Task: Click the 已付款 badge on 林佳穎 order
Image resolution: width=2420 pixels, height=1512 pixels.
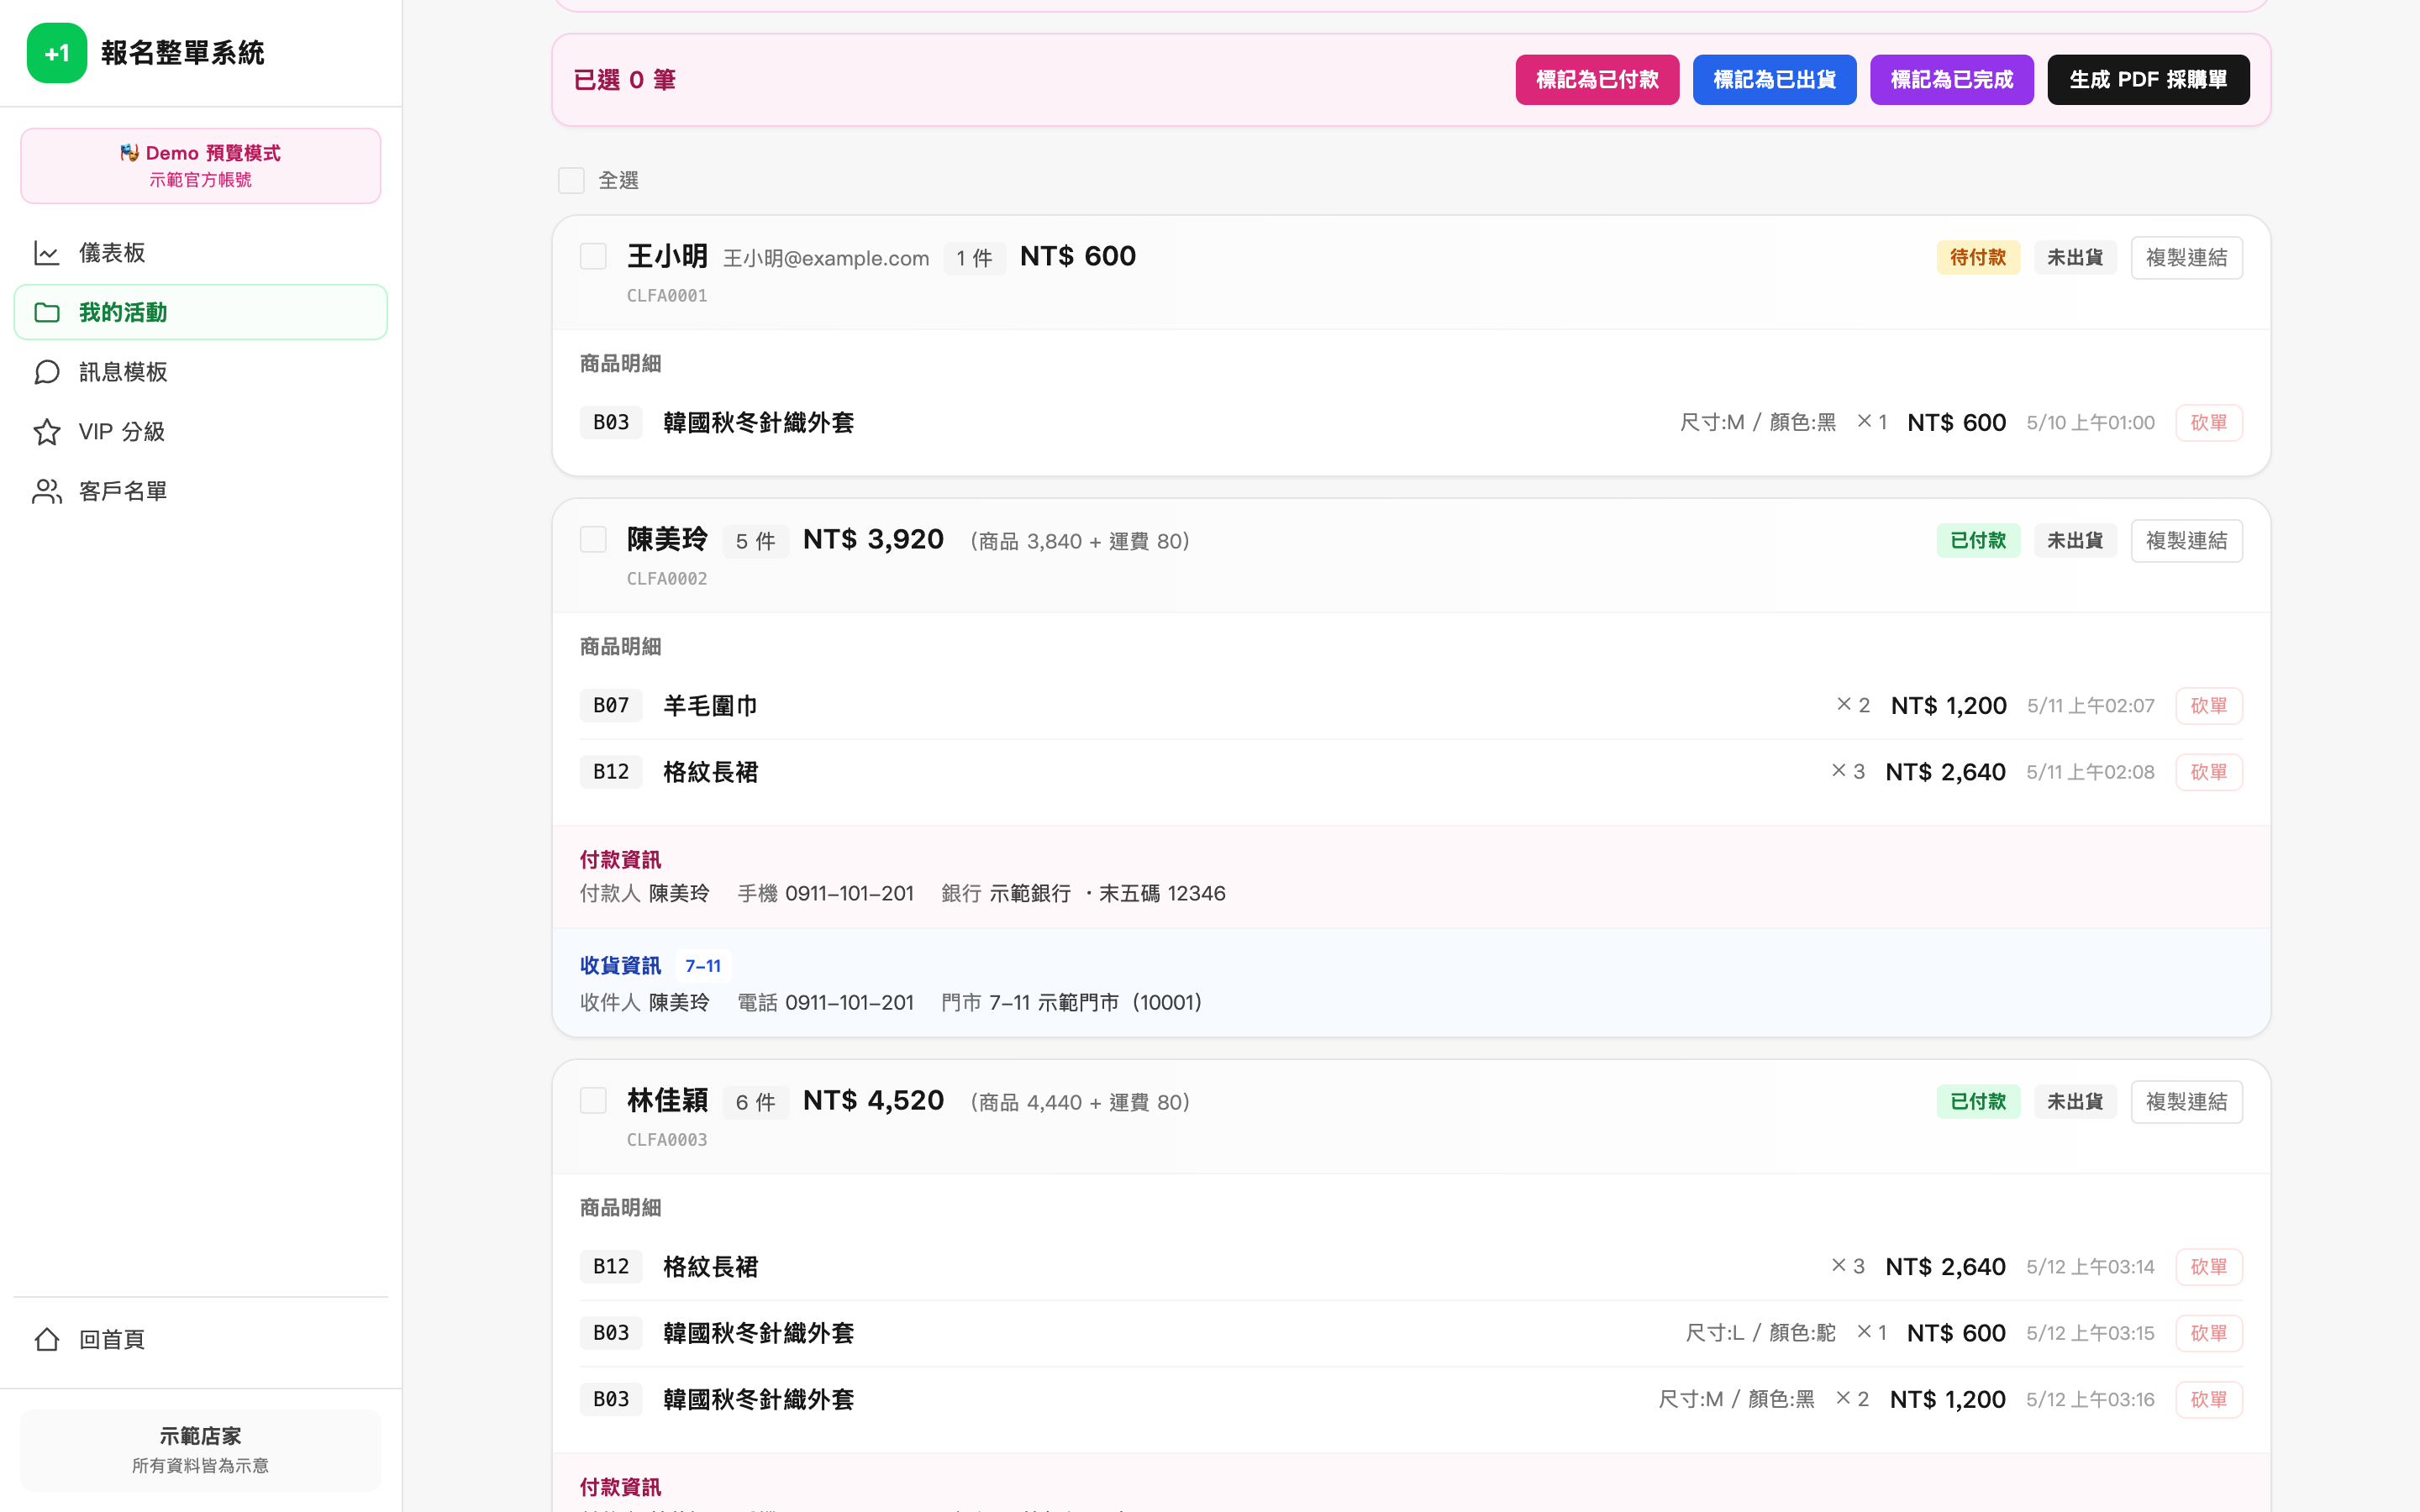Action: 1978,1102
